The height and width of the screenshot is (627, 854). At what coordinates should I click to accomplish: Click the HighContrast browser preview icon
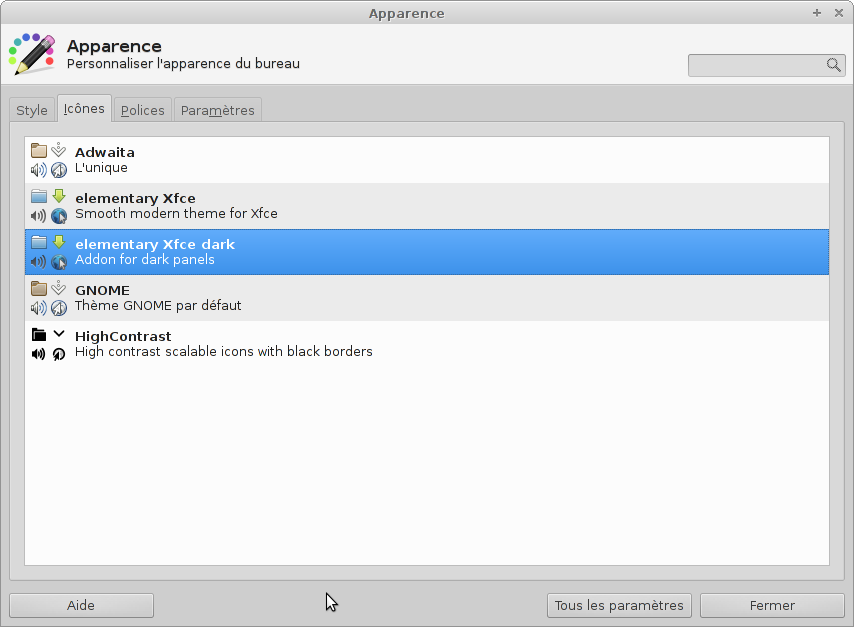coord(59,354)
